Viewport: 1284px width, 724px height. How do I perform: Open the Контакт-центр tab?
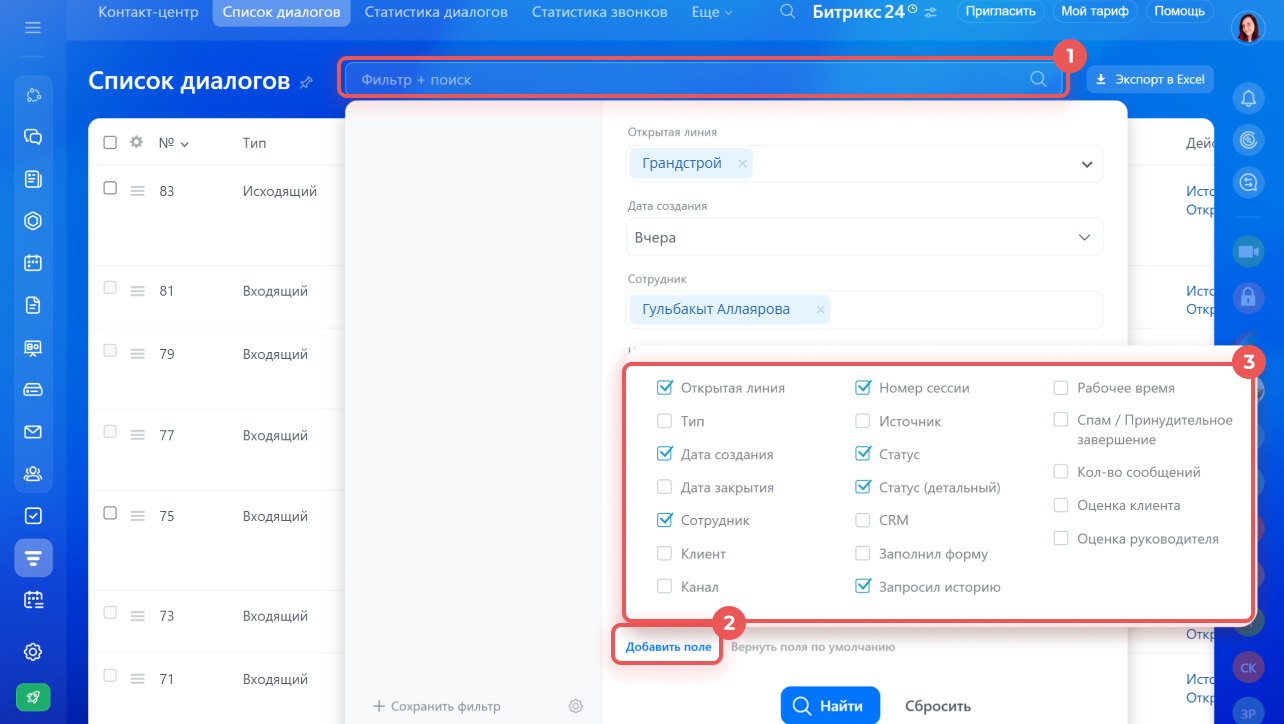point(148,12)
